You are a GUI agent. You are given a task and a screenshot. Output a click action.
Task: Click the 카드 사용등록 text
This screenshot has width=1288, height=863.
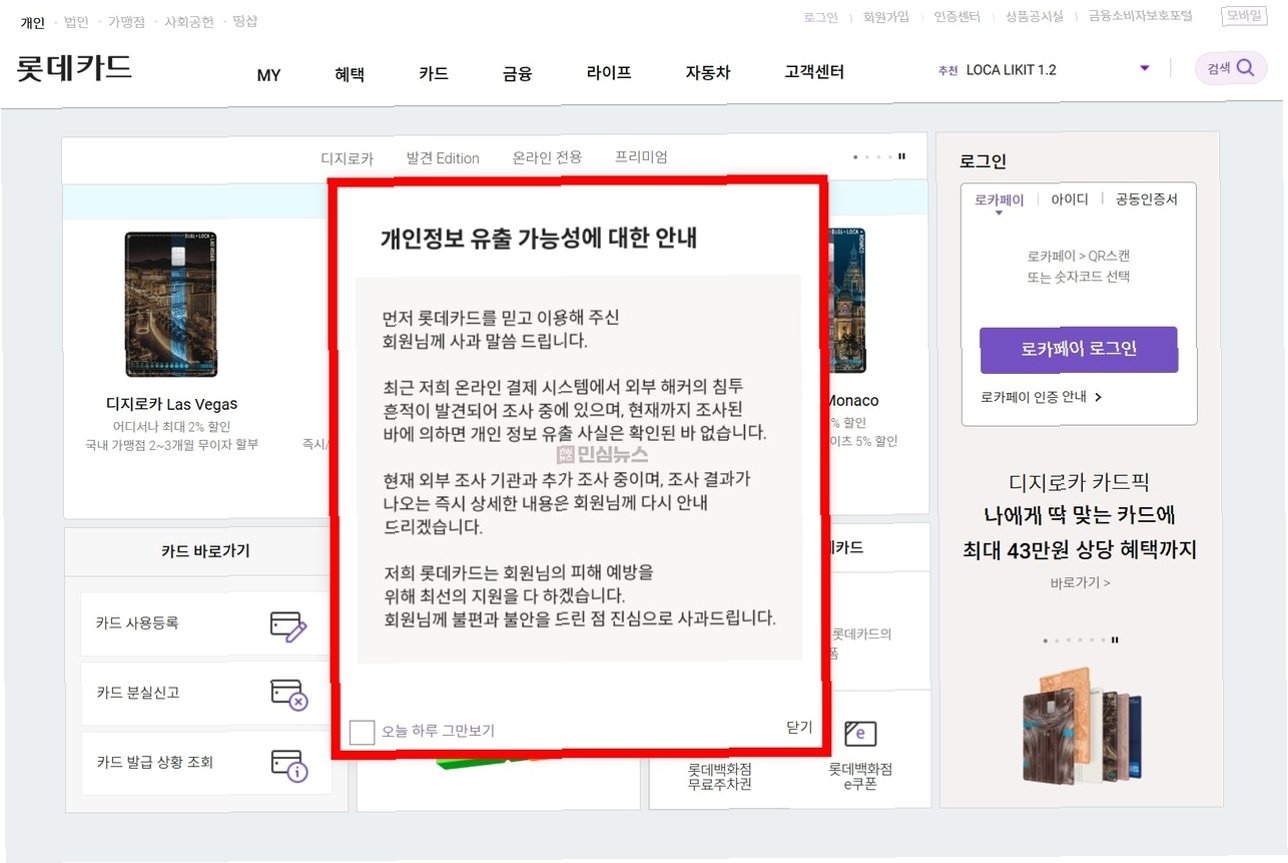[x=137, y=623]
